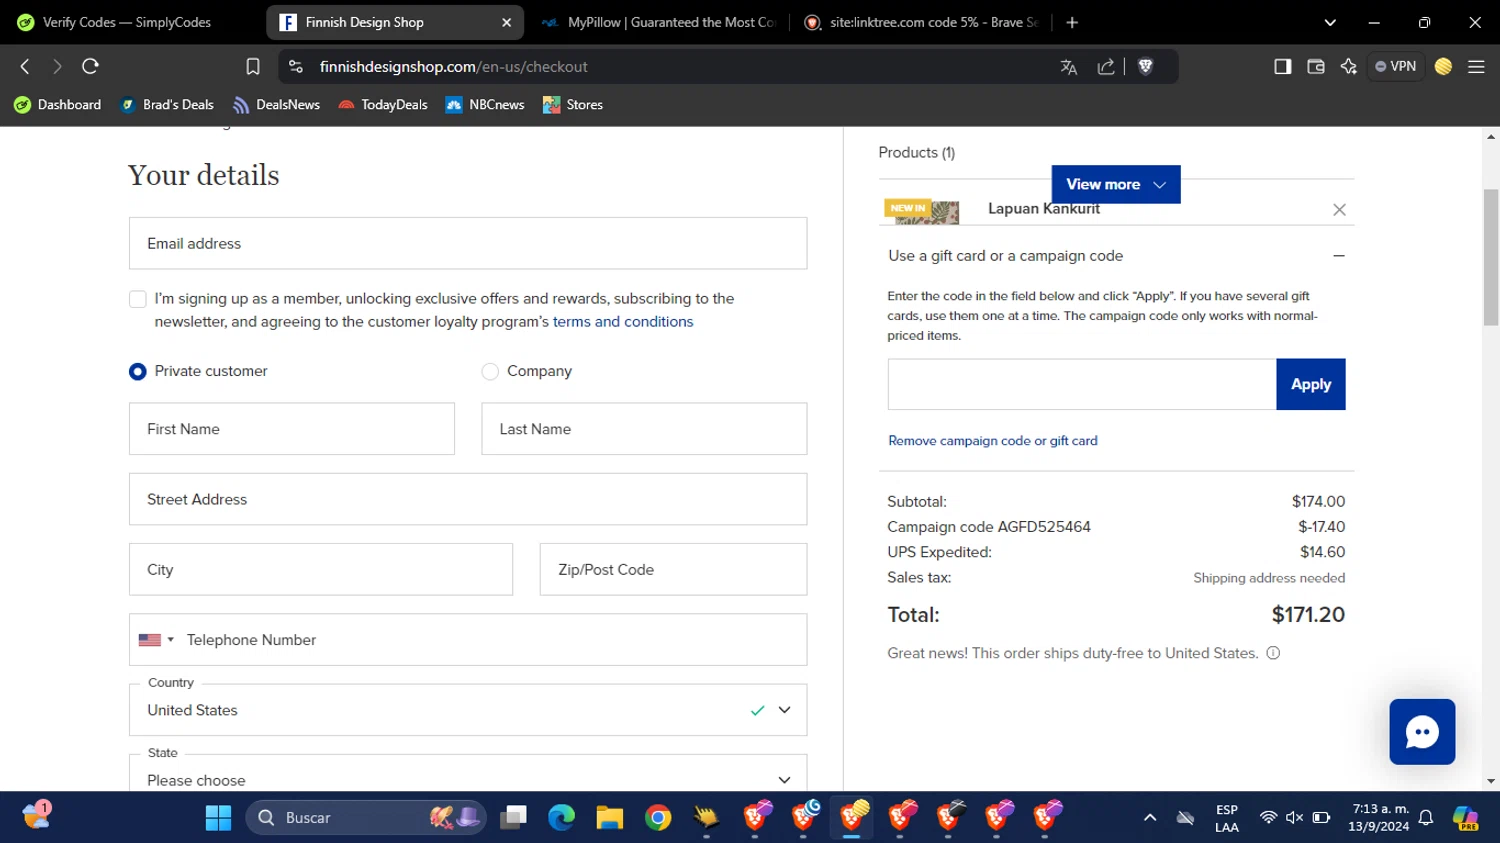Open the tab search dropdown arrow
This screenshot has height=843, width=1500.
click(x=1330, y=22)
